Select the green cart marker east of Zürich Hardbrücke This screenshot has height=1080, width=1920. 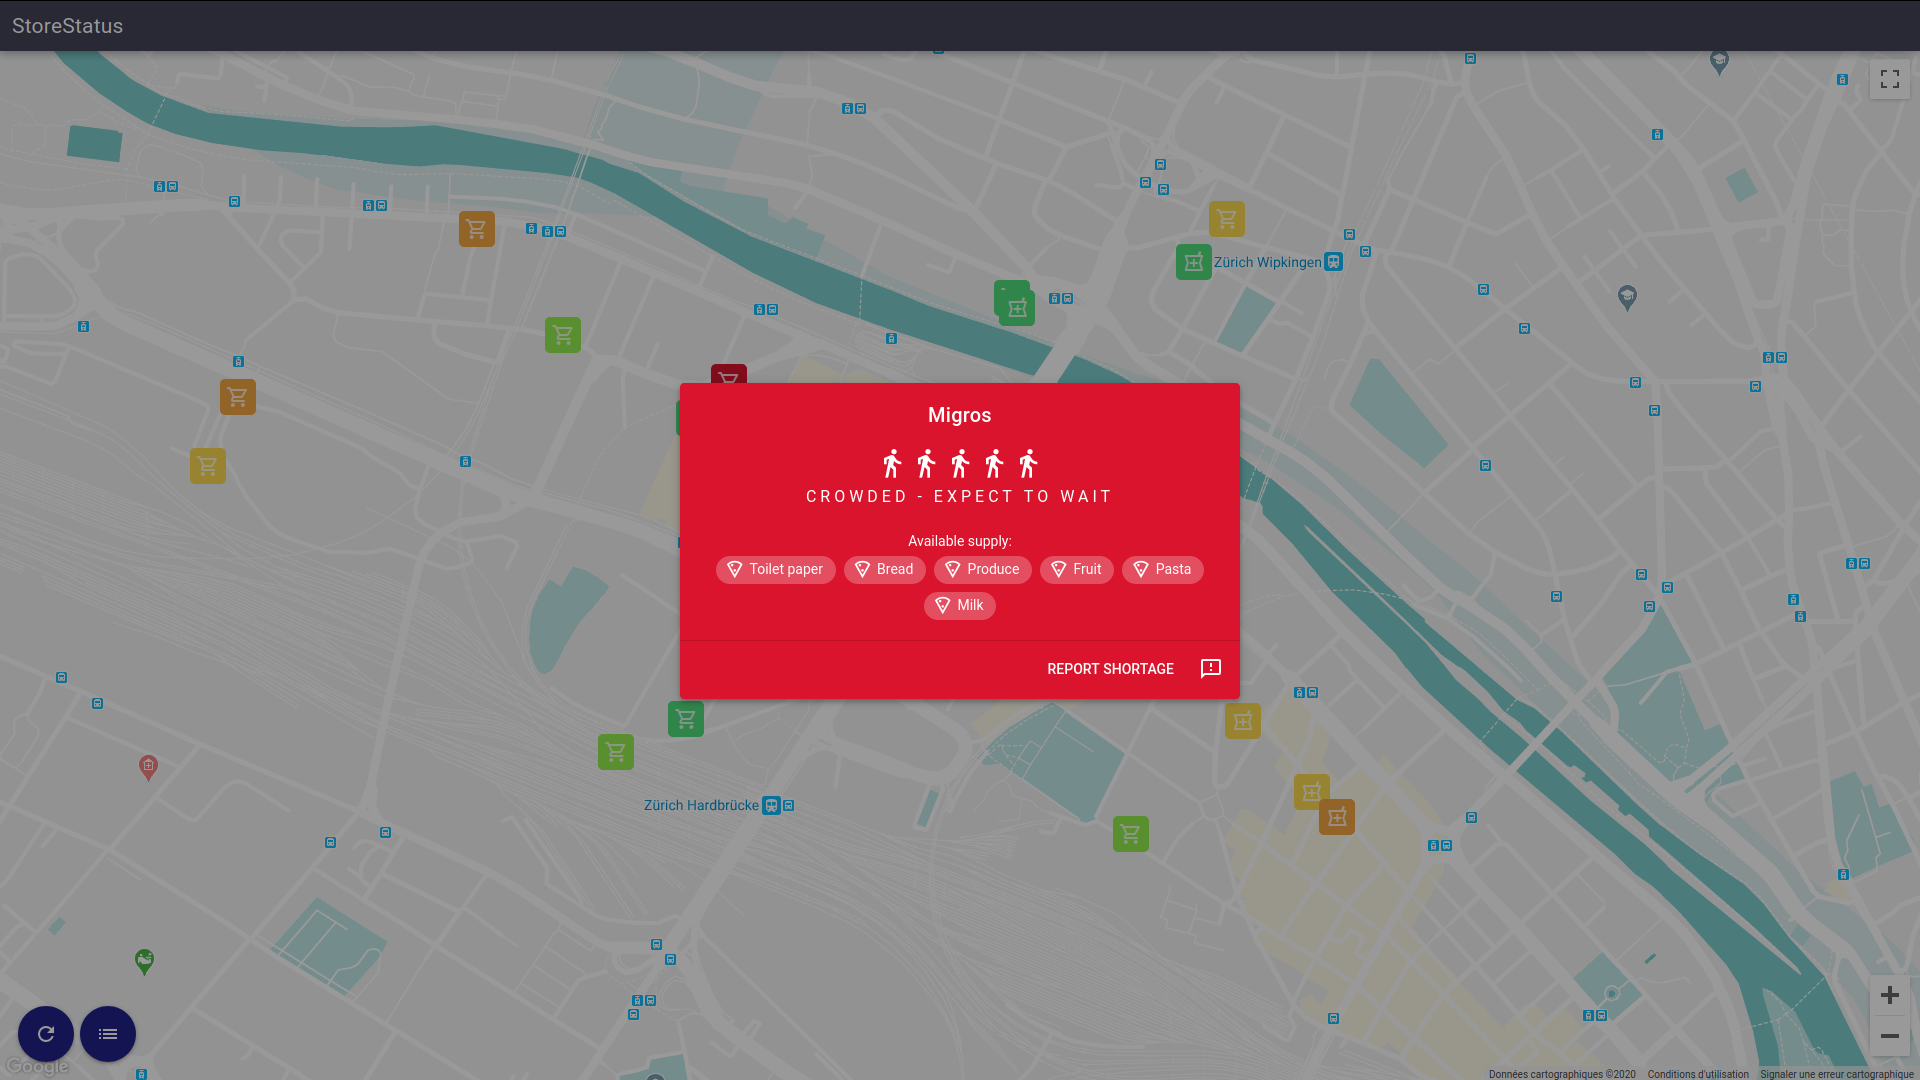[x=1131, y=834]
